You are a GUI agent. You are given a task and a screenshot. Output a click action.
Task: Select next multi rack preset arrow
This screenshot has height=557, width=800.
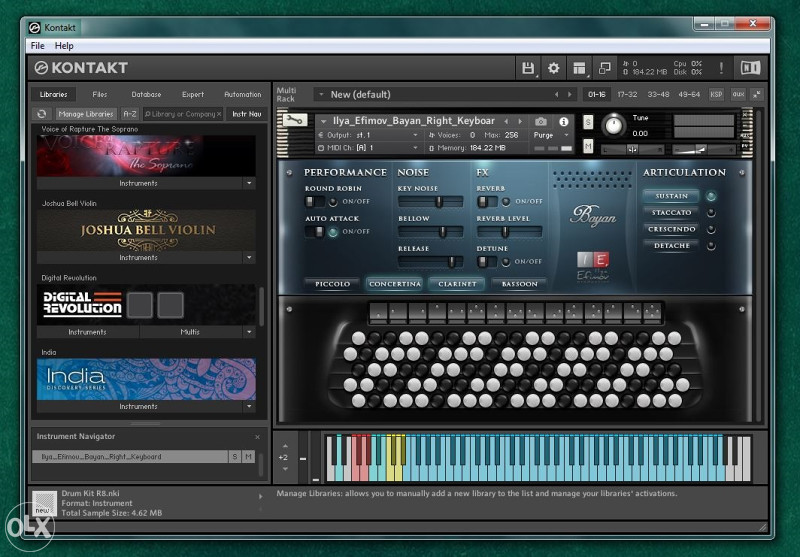(x=570, y=94)
